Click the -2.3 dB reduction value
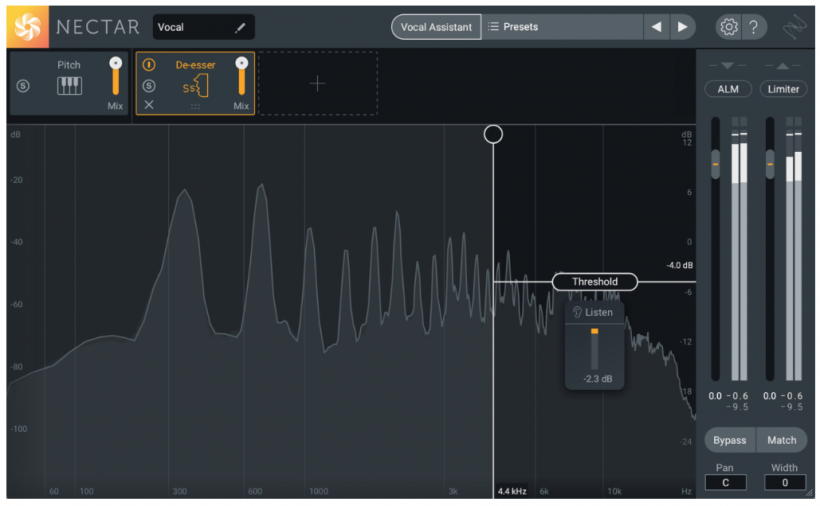The image size is (820, 506). 598,379
